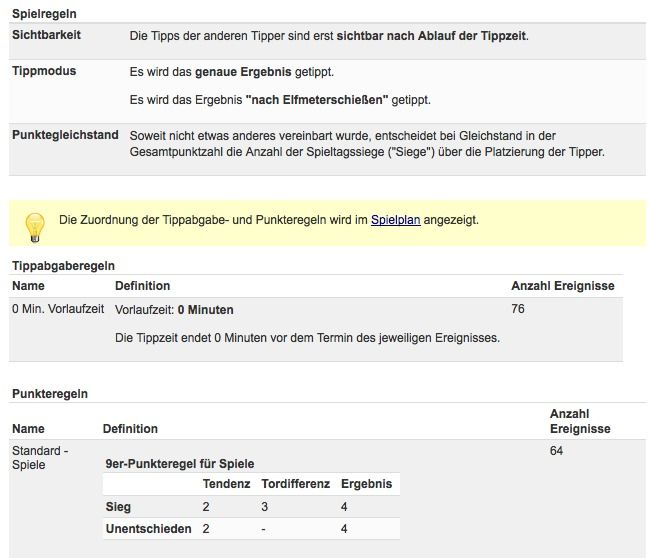Click '0 Min. Vorlaufzeit' rule name
Image resolution: width=648 pixels, height=558 pixels.
58,309
